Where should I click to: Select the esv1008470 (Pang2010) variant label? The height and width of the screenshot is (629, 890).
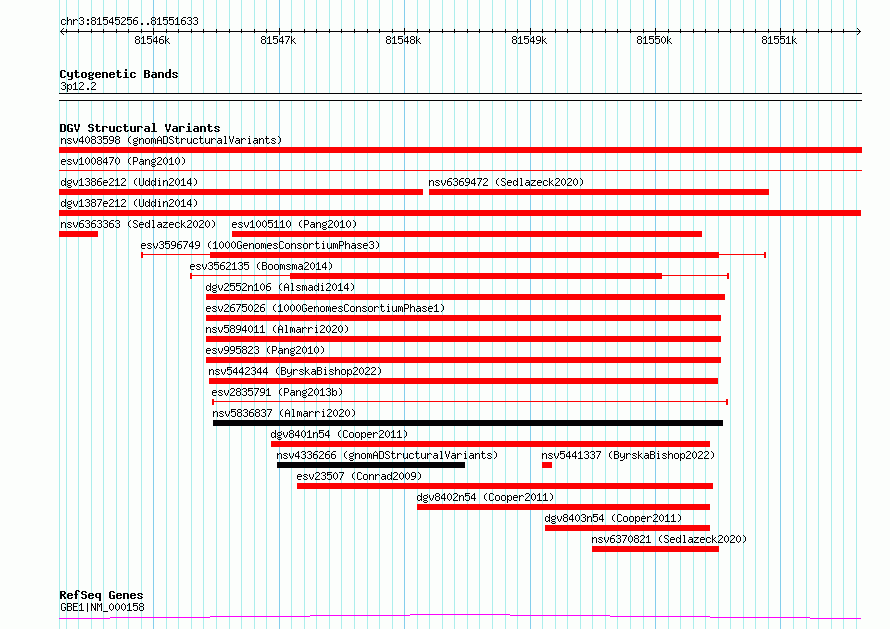click(x=123, y=161)
